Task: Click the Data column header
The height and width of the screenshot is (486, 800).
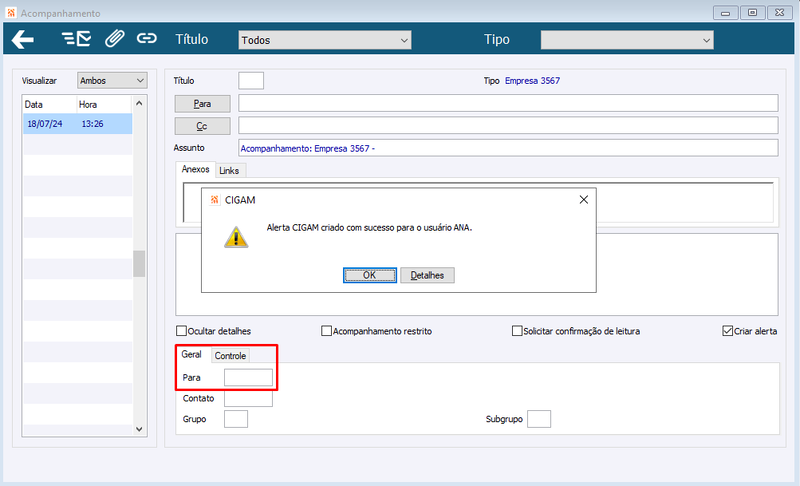Action: [49, 105]
